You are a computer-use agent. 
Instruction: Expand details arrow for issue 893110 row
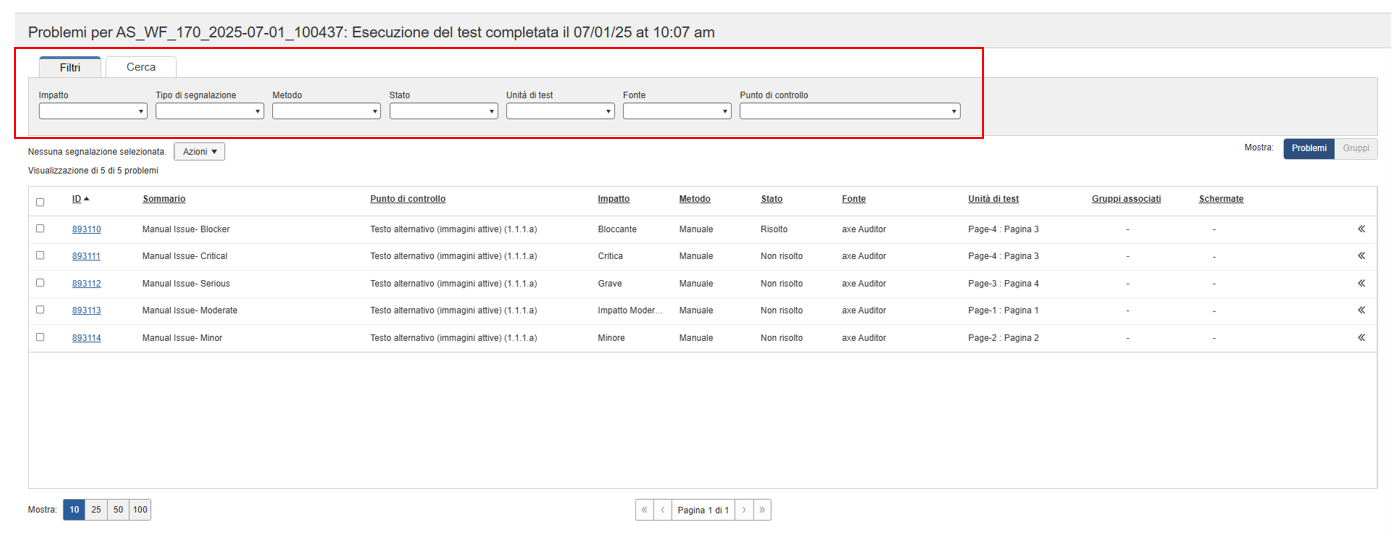1361,229
